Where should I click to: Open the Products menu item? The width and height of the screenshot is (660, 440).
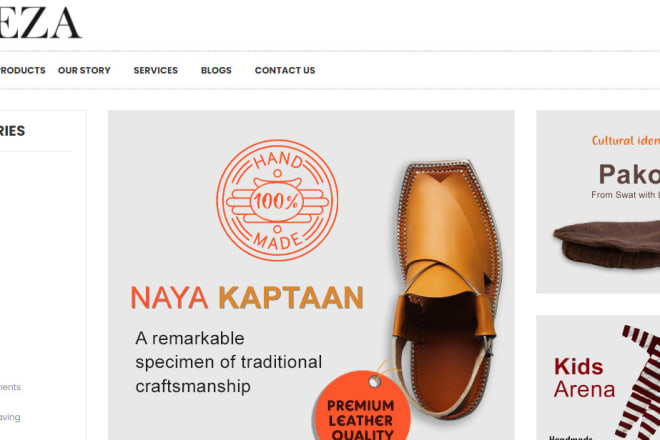(22, 70)
